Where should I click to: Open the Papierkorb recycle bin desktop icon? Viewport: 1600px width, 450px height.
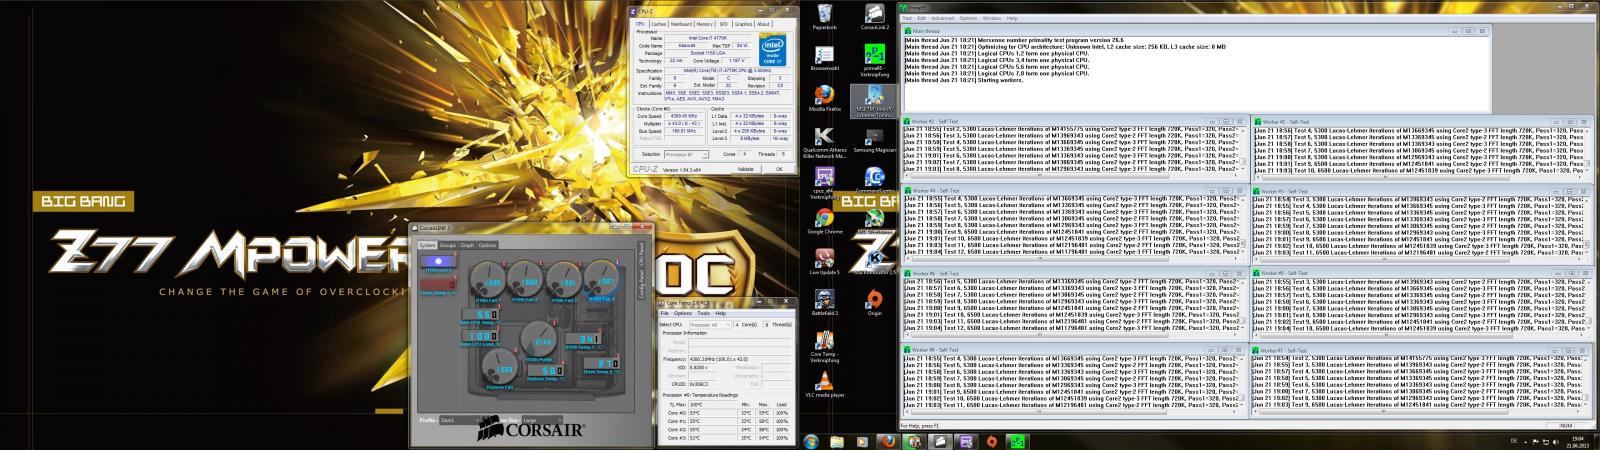tap(824, 17)
